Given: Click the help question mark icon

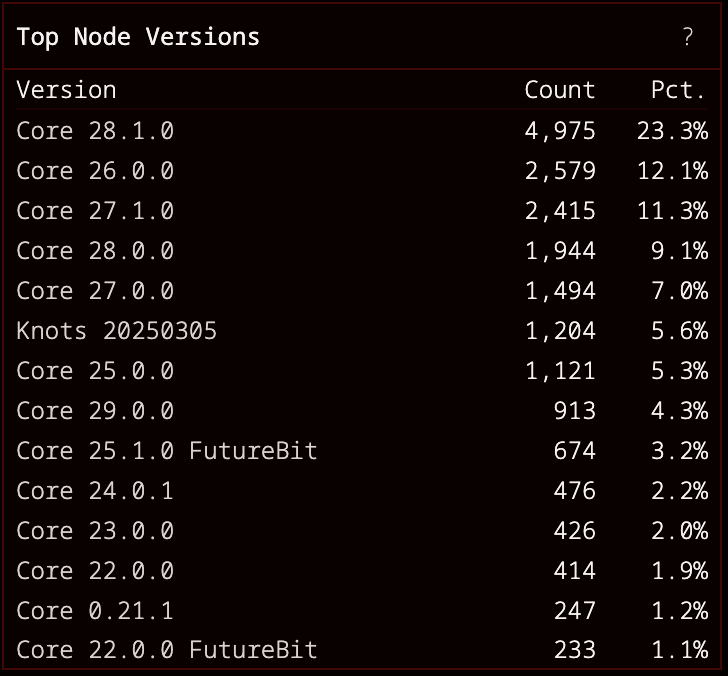Looking at the screenshot, I should [x=687, y=37].
